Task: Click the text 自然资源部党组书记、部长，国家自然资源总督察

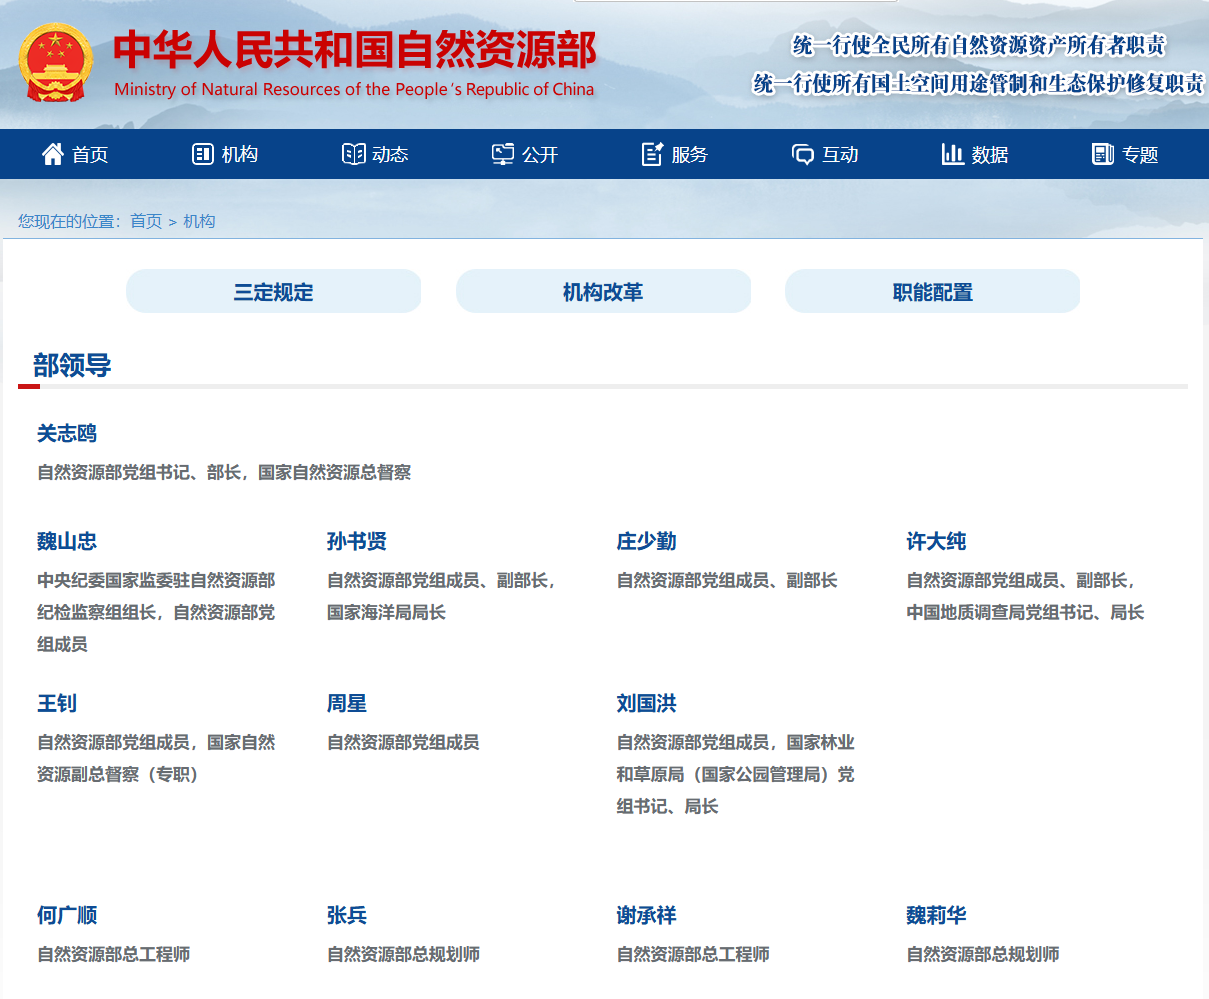Action: [224, 472]
